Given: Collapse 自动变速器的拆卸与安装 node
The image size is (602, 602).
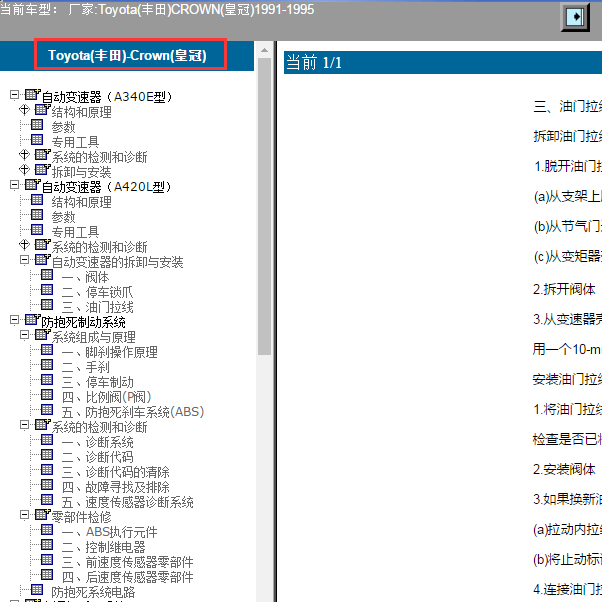Looking at the screenshot, I should [x=25, y=260].
